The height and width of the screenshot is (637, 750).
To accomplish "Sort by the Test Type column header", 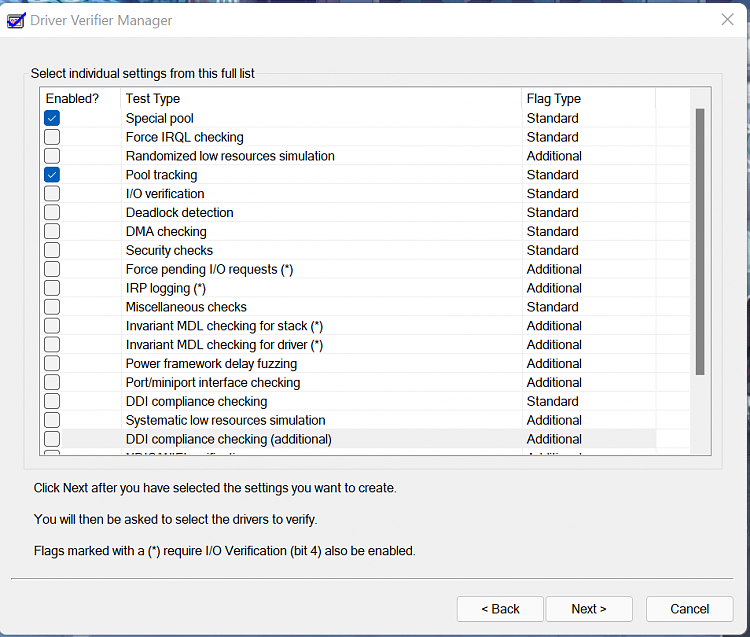I will [x=320, y=98].
